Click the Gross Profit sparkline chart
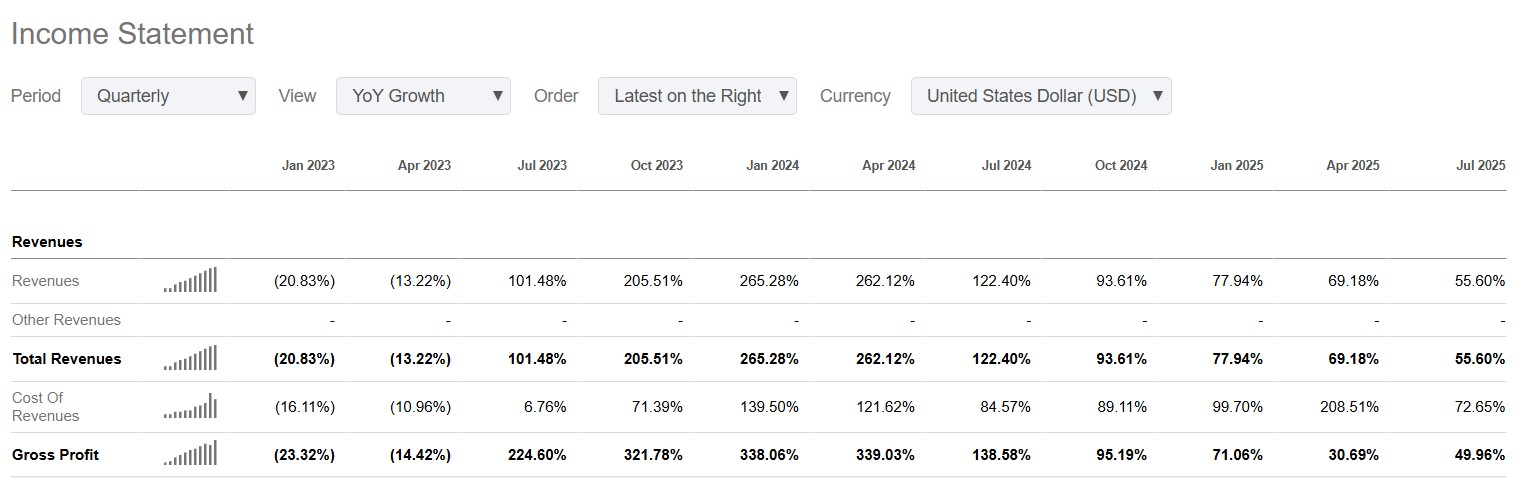 pyautogui.click(x=190, y=455)
